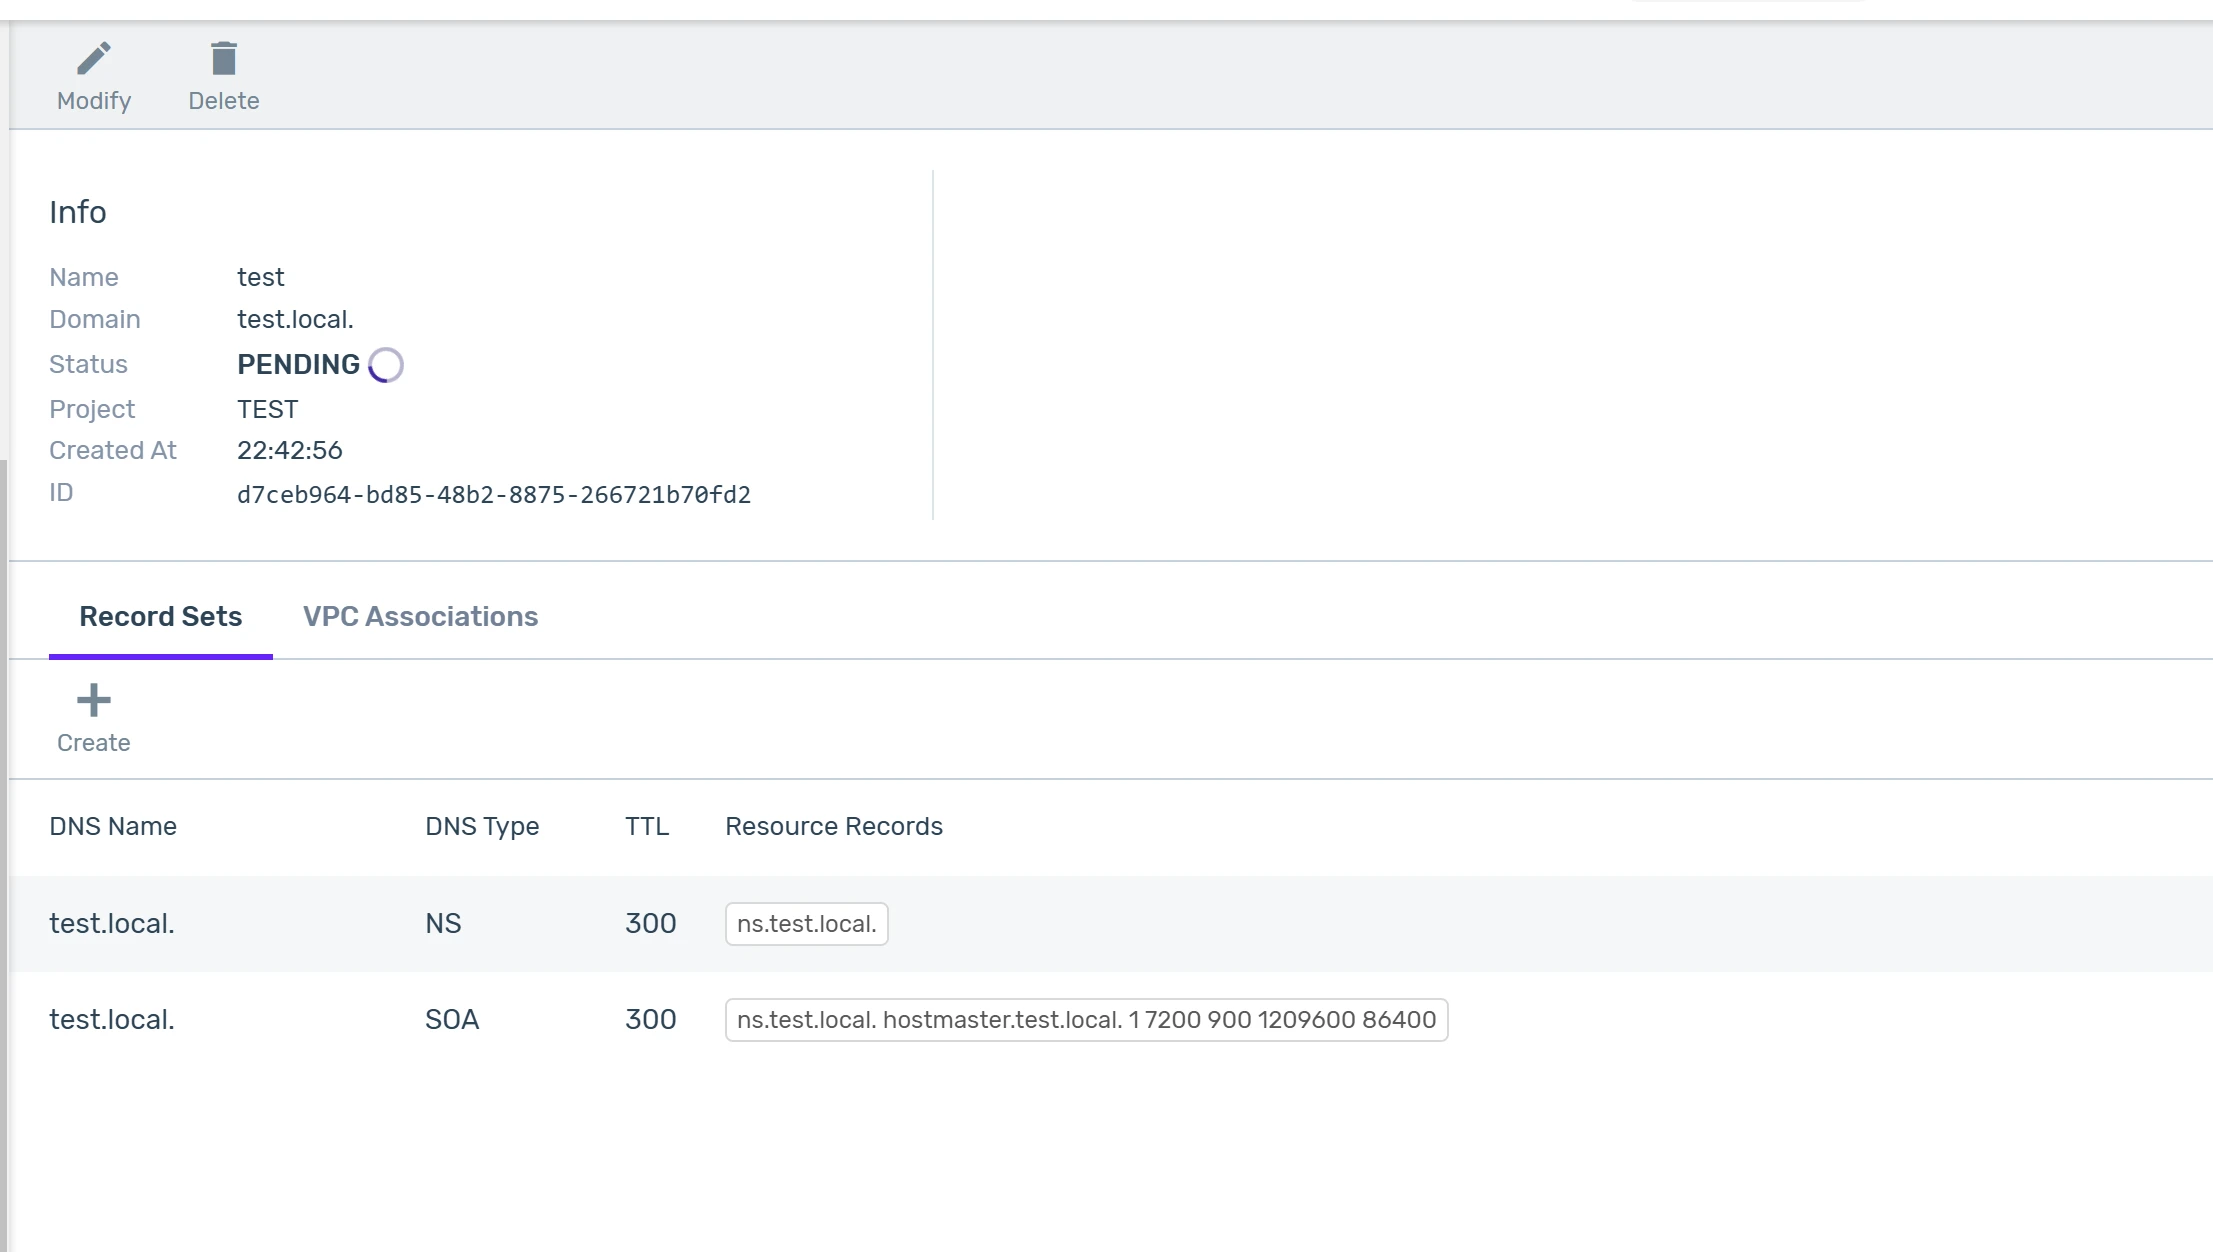
Task: Click the Modify pencil icon
Action: tap(94, 59)
